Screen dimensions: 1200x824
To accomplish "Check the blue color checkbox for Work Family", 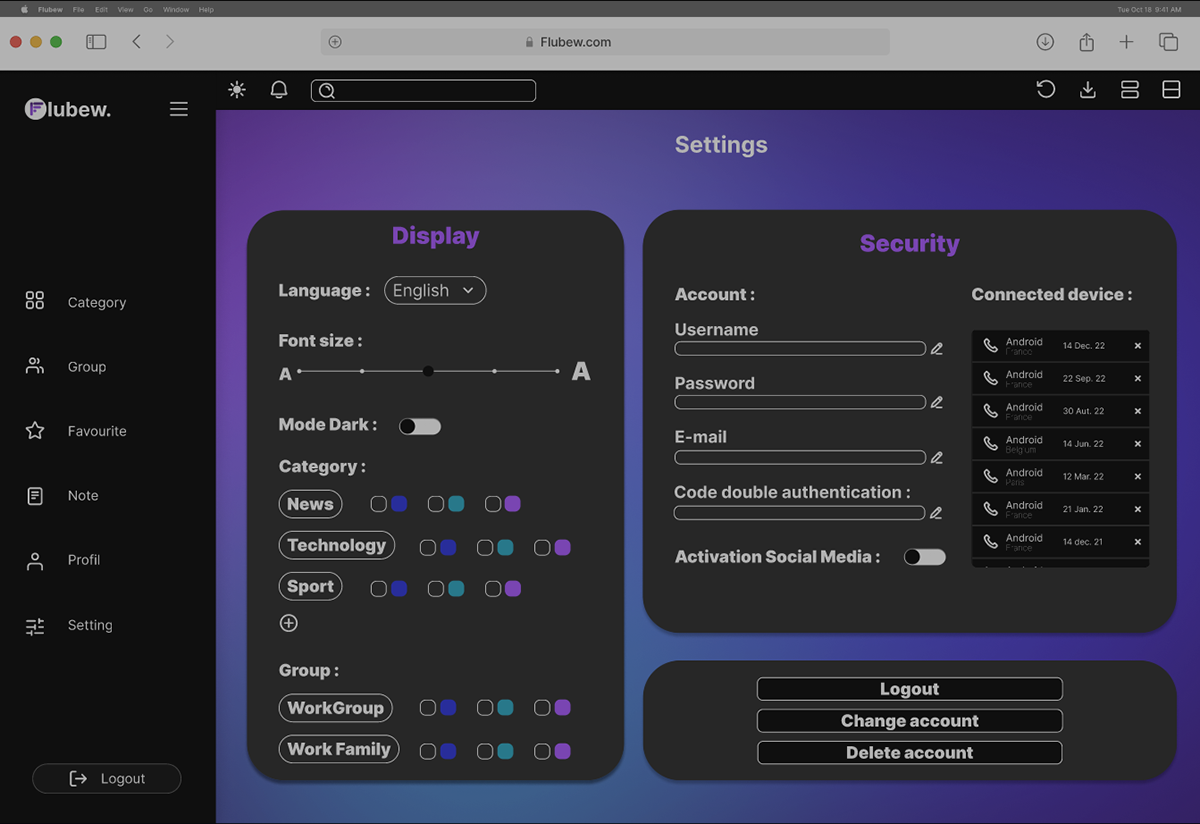I will (428, 751).
